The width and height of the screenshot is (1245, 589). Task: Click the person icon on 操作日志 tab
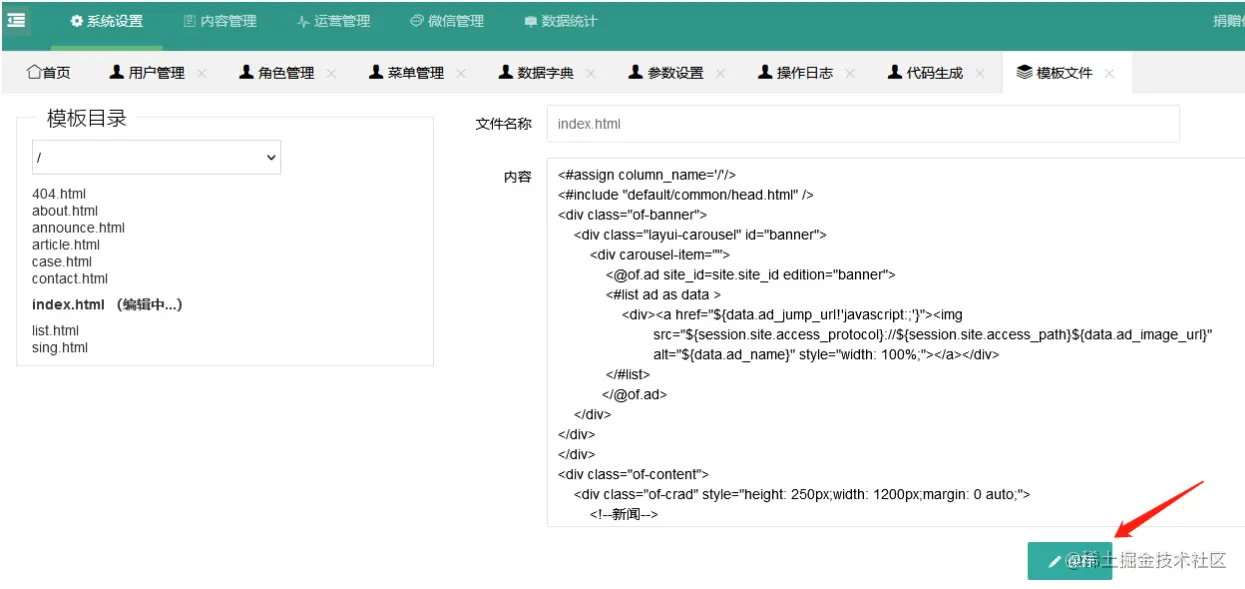765,72
